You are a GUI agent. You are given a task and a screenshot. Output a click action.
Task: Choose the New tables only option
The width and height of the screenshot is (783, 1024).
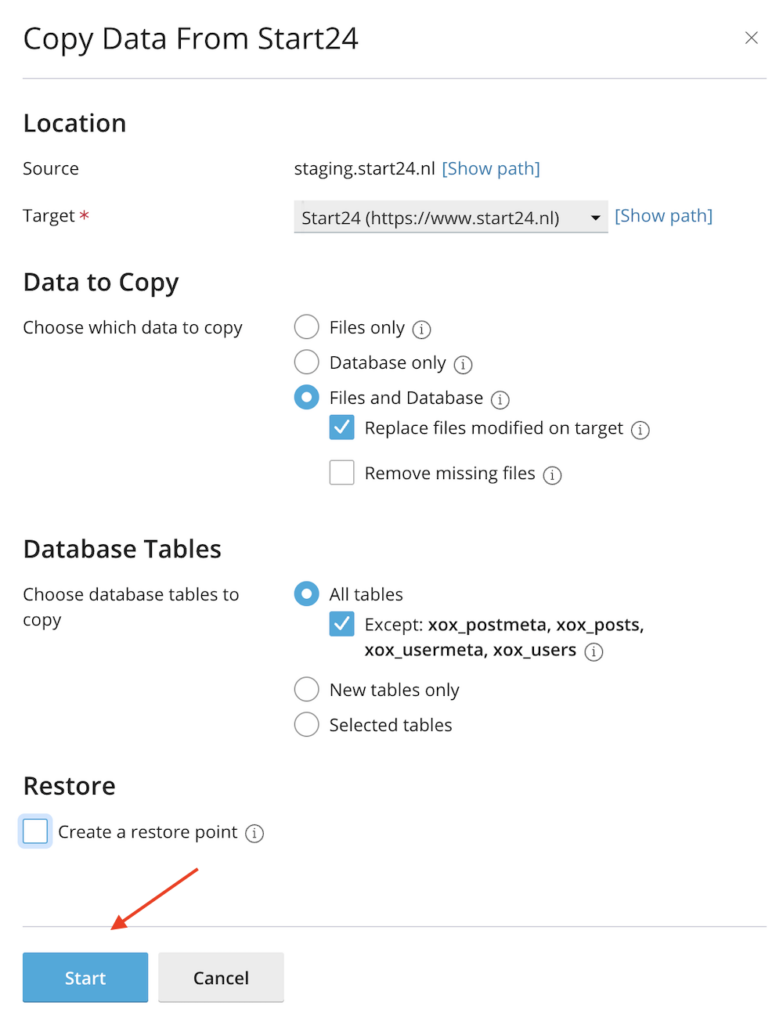[306, 689]
